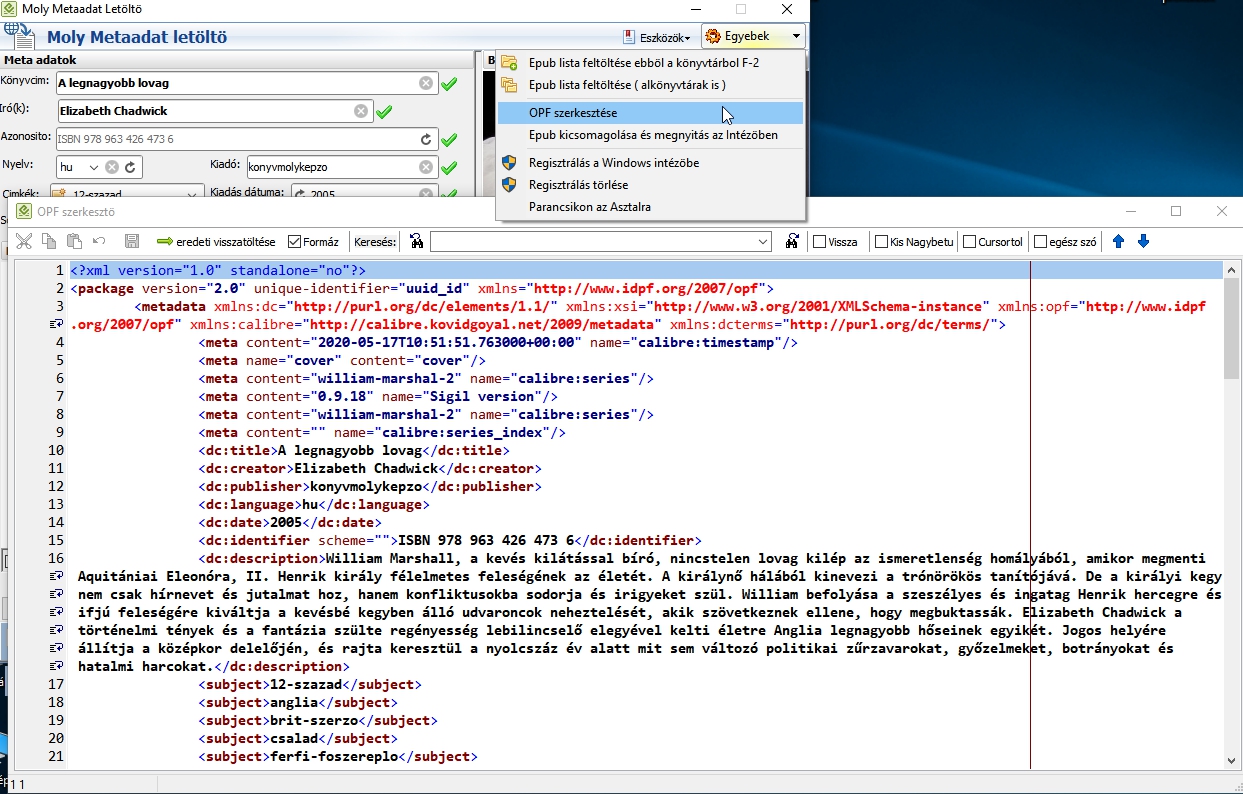Click the Cut scissors icon in OPF editor
Viewport: 1243px width, 794px height.
[24, 241]
